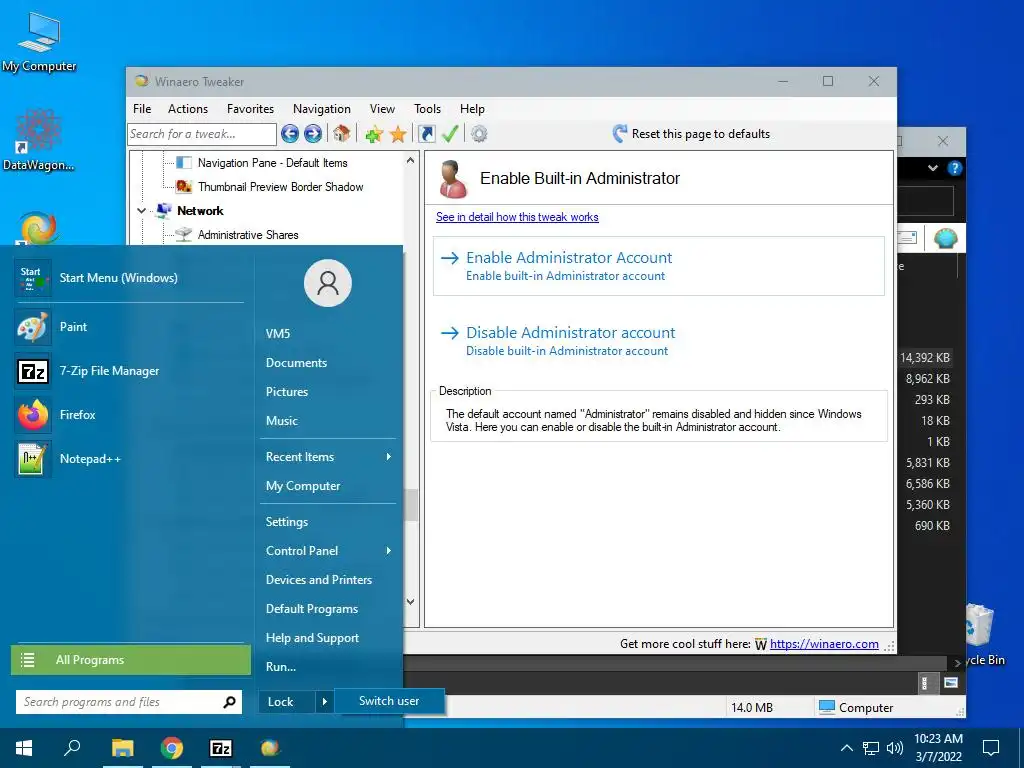This screenshot has width=1024, height=768.
Task: Open Chrome from the taskbar
Action: point(172,748)
